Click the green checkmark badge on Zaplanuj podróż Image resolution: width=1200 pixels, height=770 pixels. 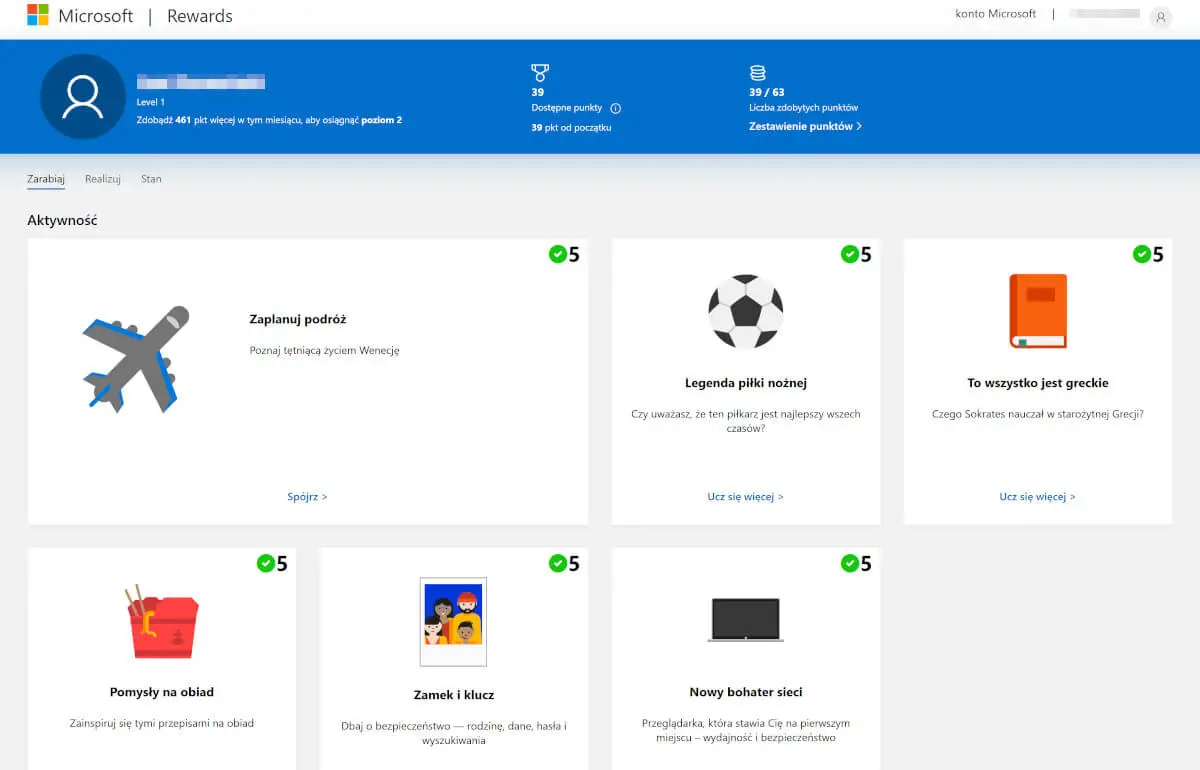(560, 254)
